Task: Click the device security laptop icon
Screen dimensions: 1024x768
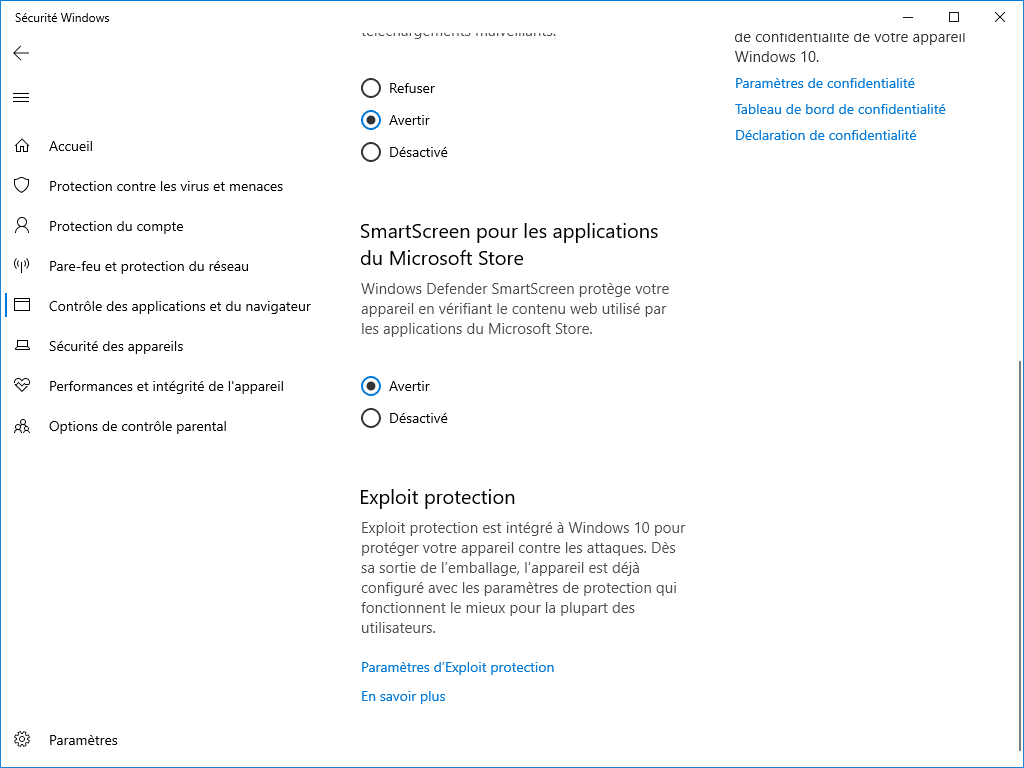Action: click(22, 346)
